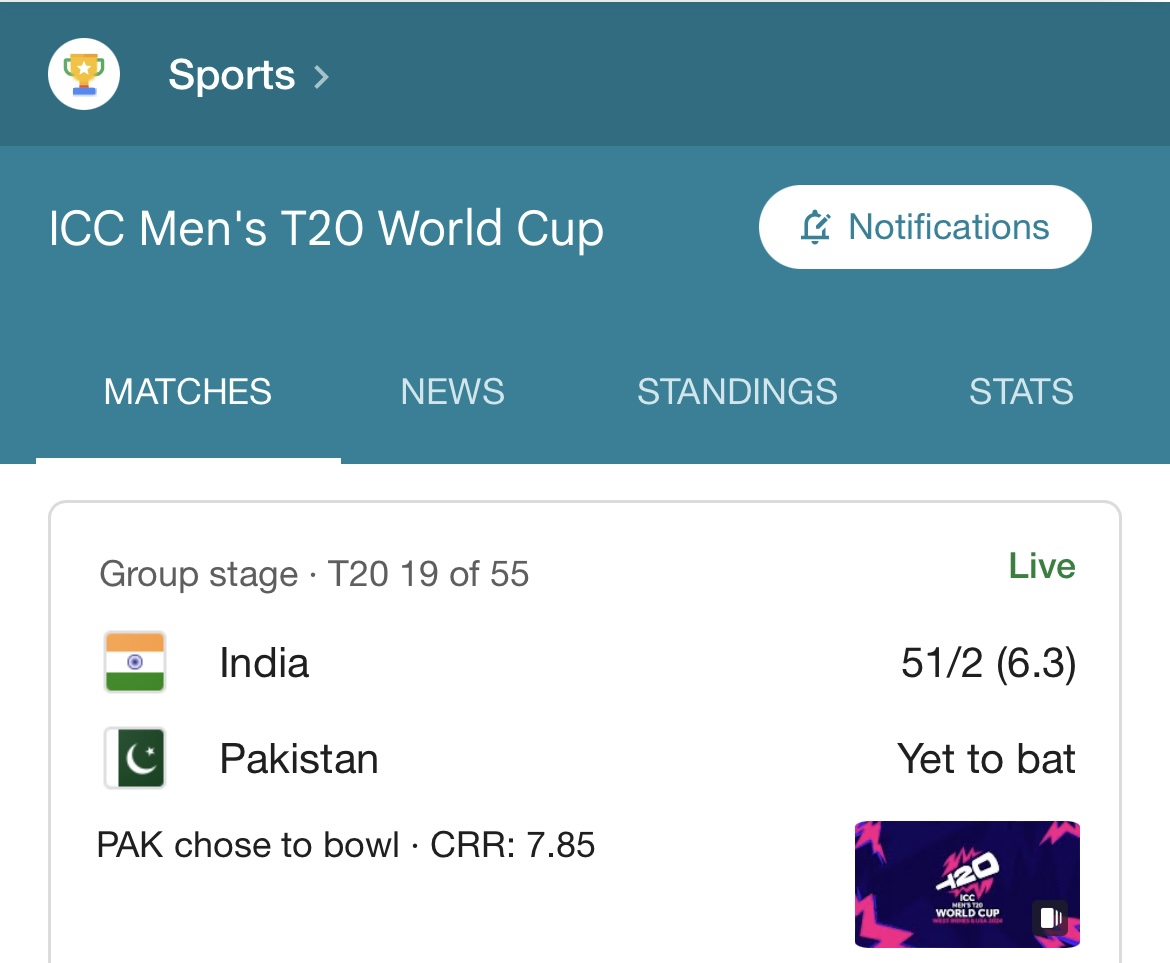Screen dimensions: 1170x963
Task: Click the green Live status label
Action: (x=1042, y=565)
